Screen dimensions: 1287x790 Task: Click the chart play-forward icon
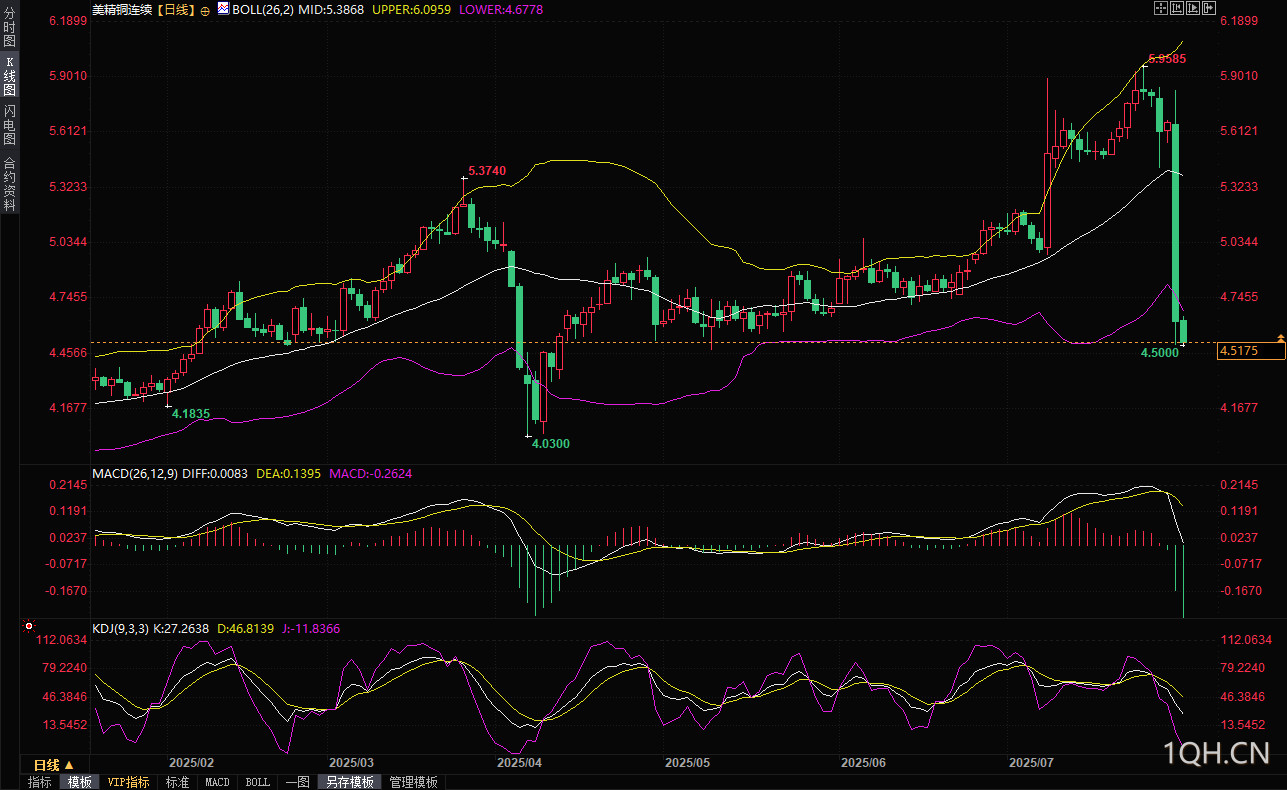[1193, 8]
